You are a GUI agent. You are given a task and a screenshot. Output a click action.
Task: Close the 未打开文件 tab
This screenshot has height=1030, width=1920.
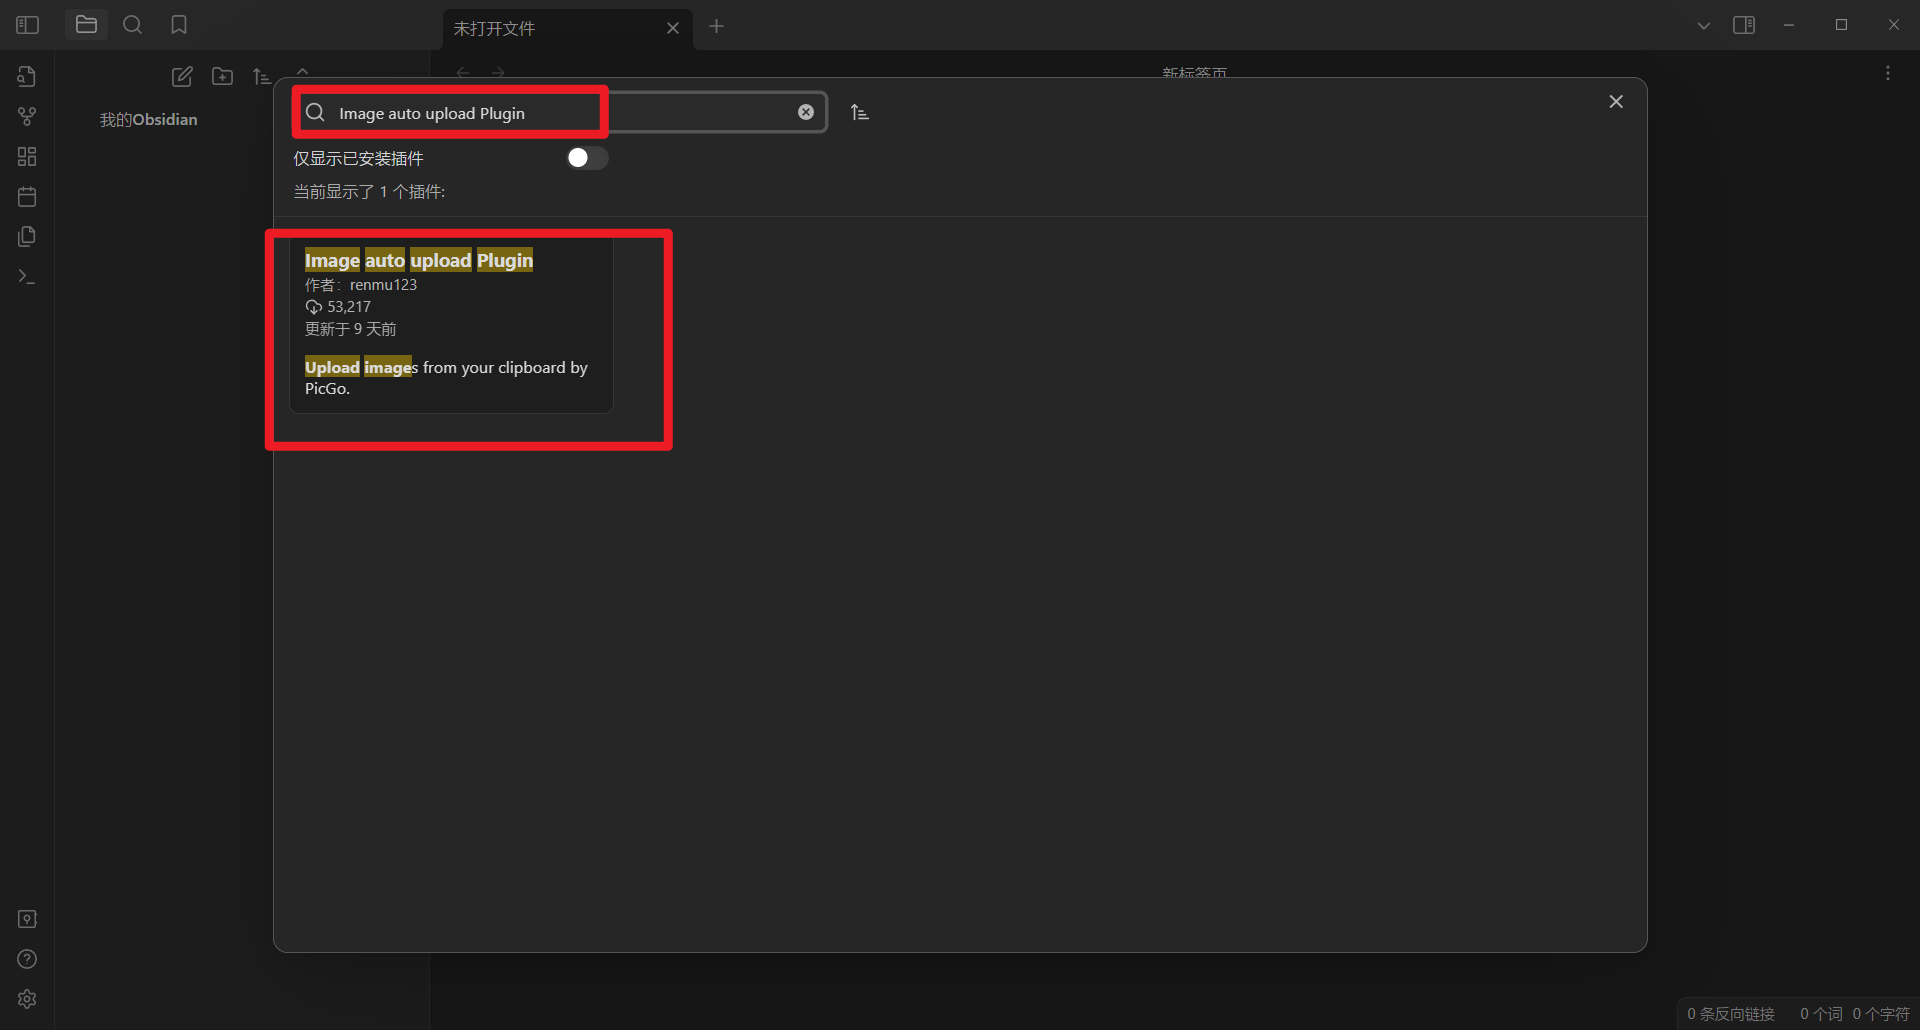673,28
